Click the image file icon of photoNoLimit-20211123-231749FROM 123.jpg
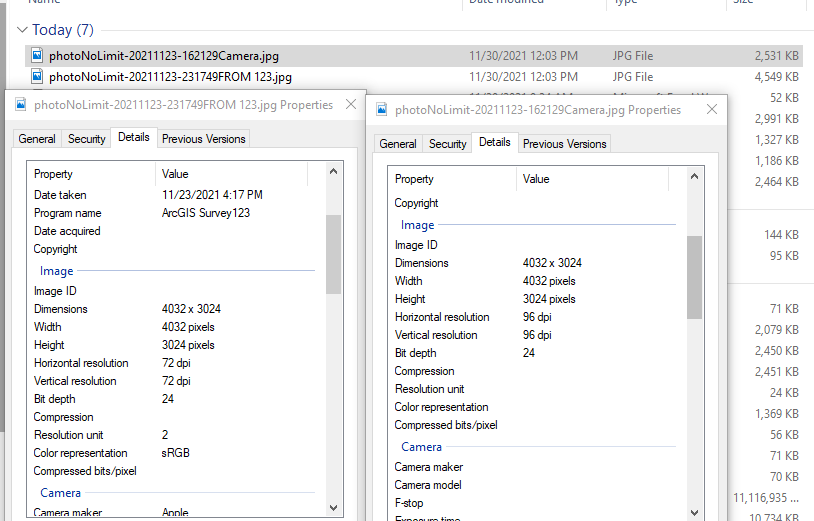814x521 pixels. point(37,76)
